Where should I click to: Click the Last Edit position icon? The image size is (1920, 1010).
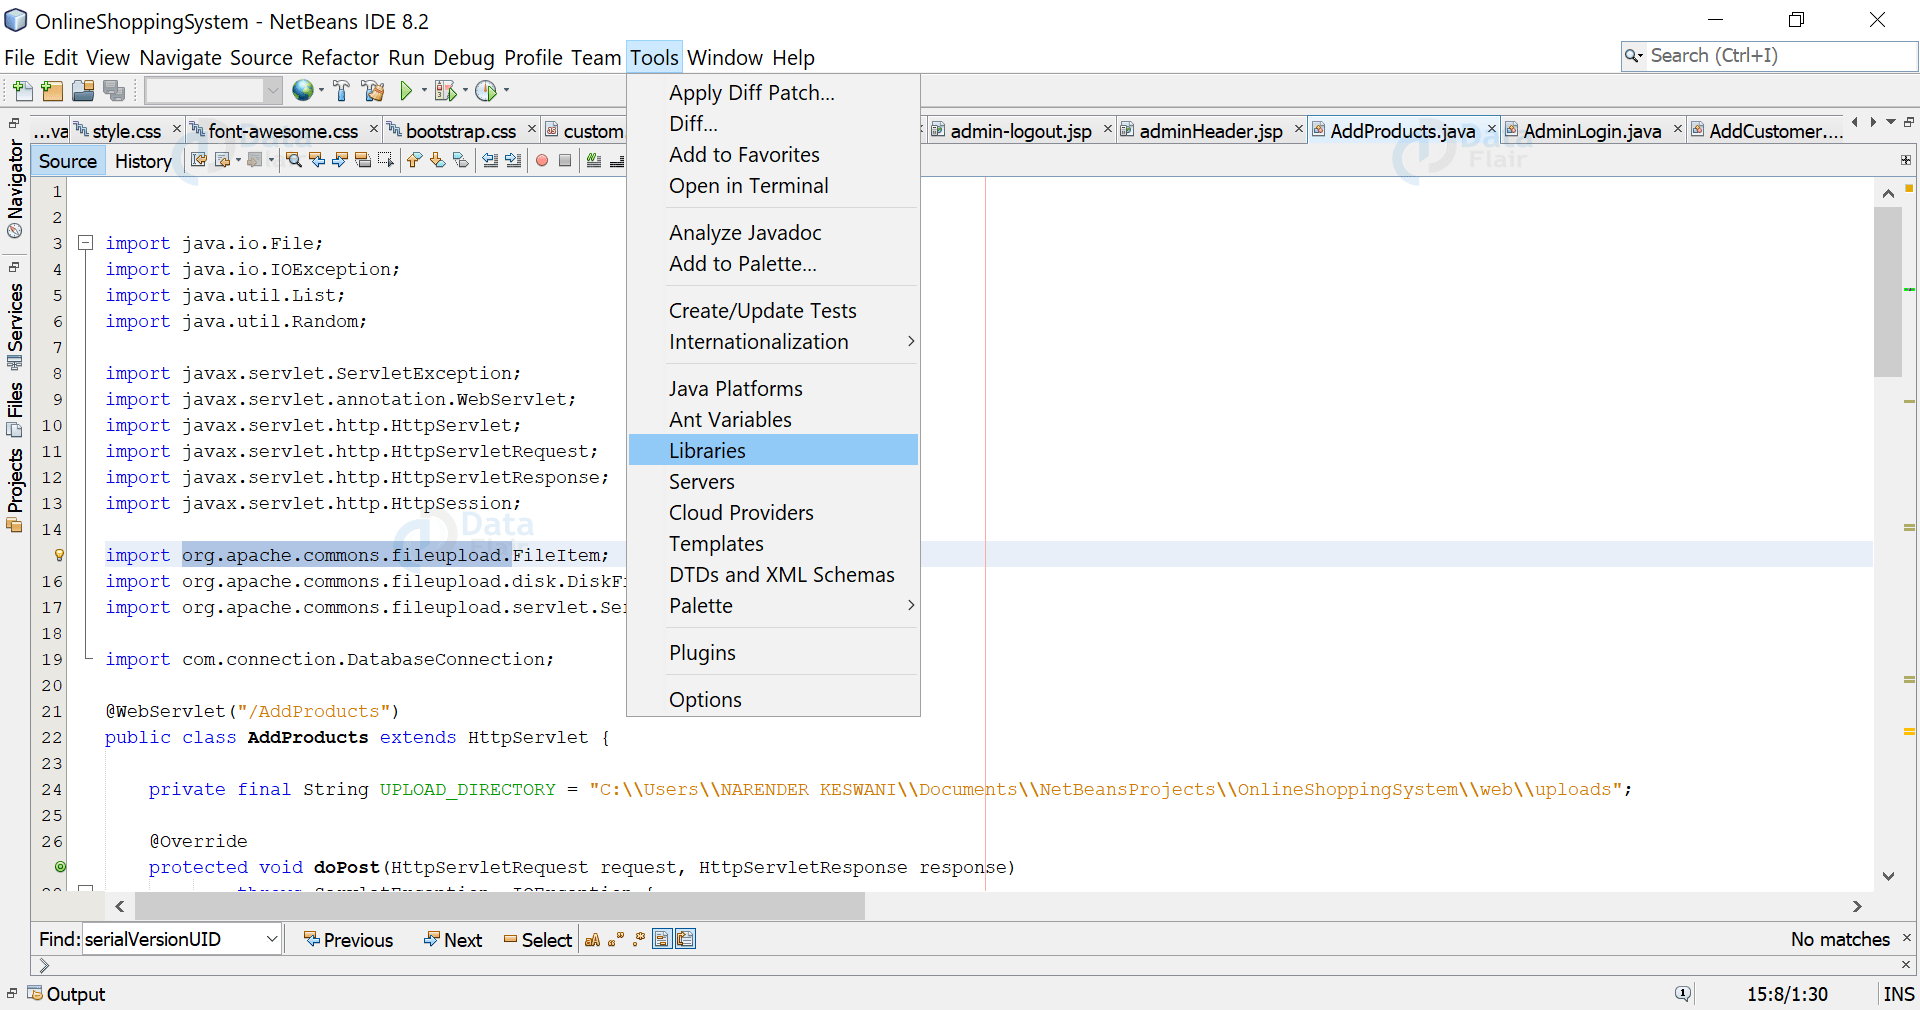click(x=199, y=160)
